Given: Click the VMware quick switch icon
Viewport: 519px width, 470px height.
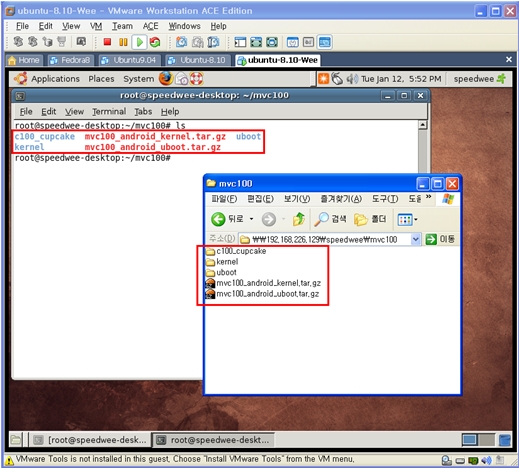Looking at the screenshot, I should (272, 42).
